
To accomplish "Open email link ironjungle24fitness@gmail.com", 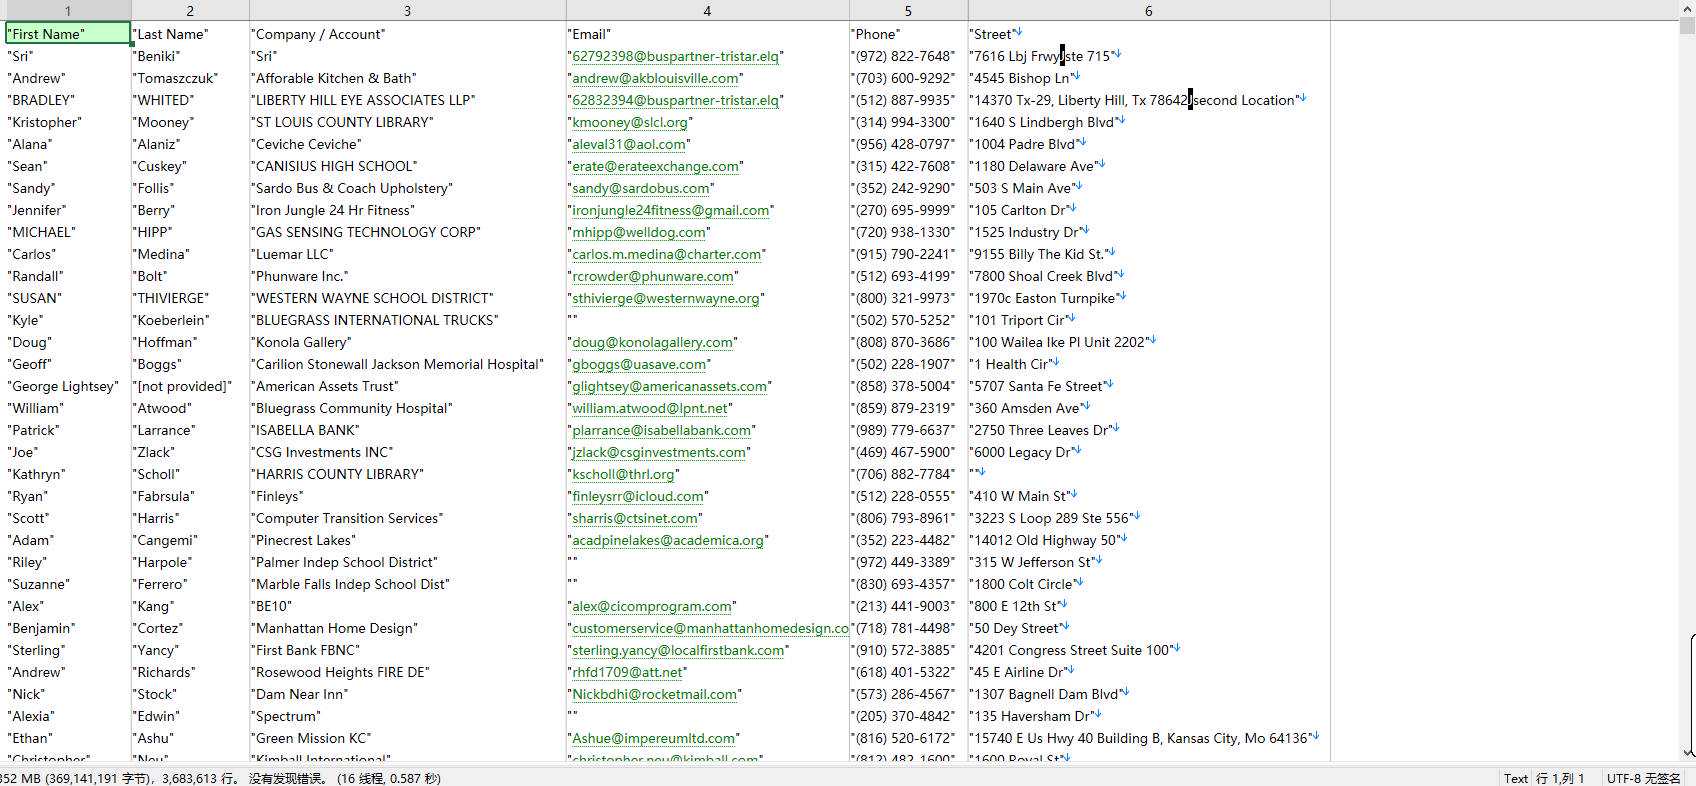I will coord(671,210).
